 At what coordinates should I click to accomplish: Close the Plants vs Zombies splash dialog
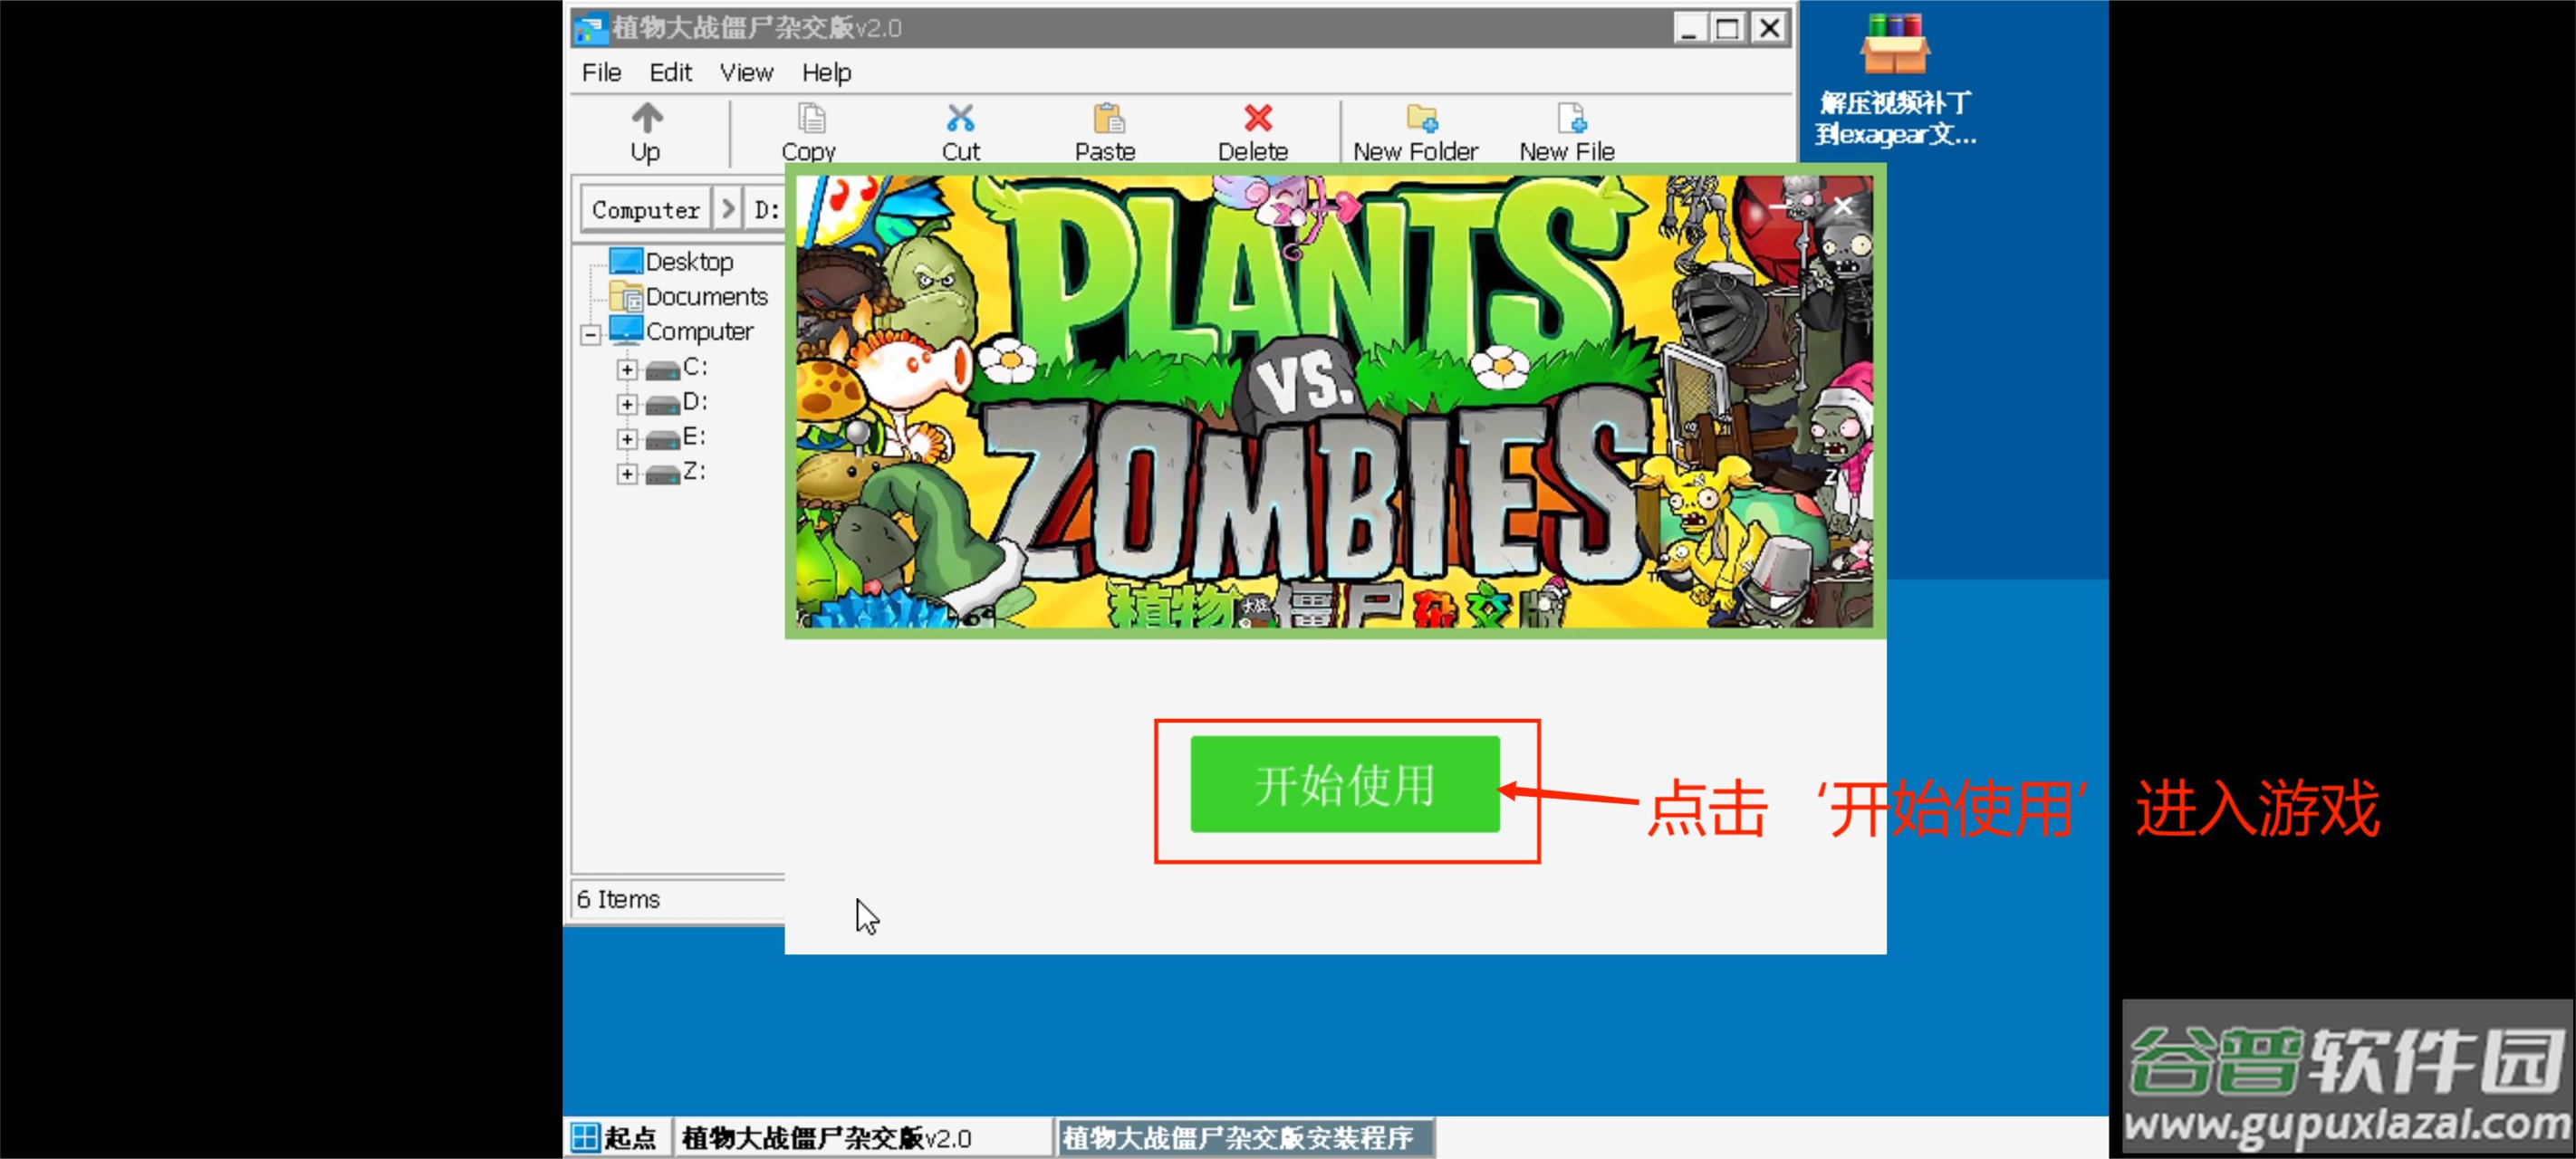pyautogui.click(x=1842, y=206)
